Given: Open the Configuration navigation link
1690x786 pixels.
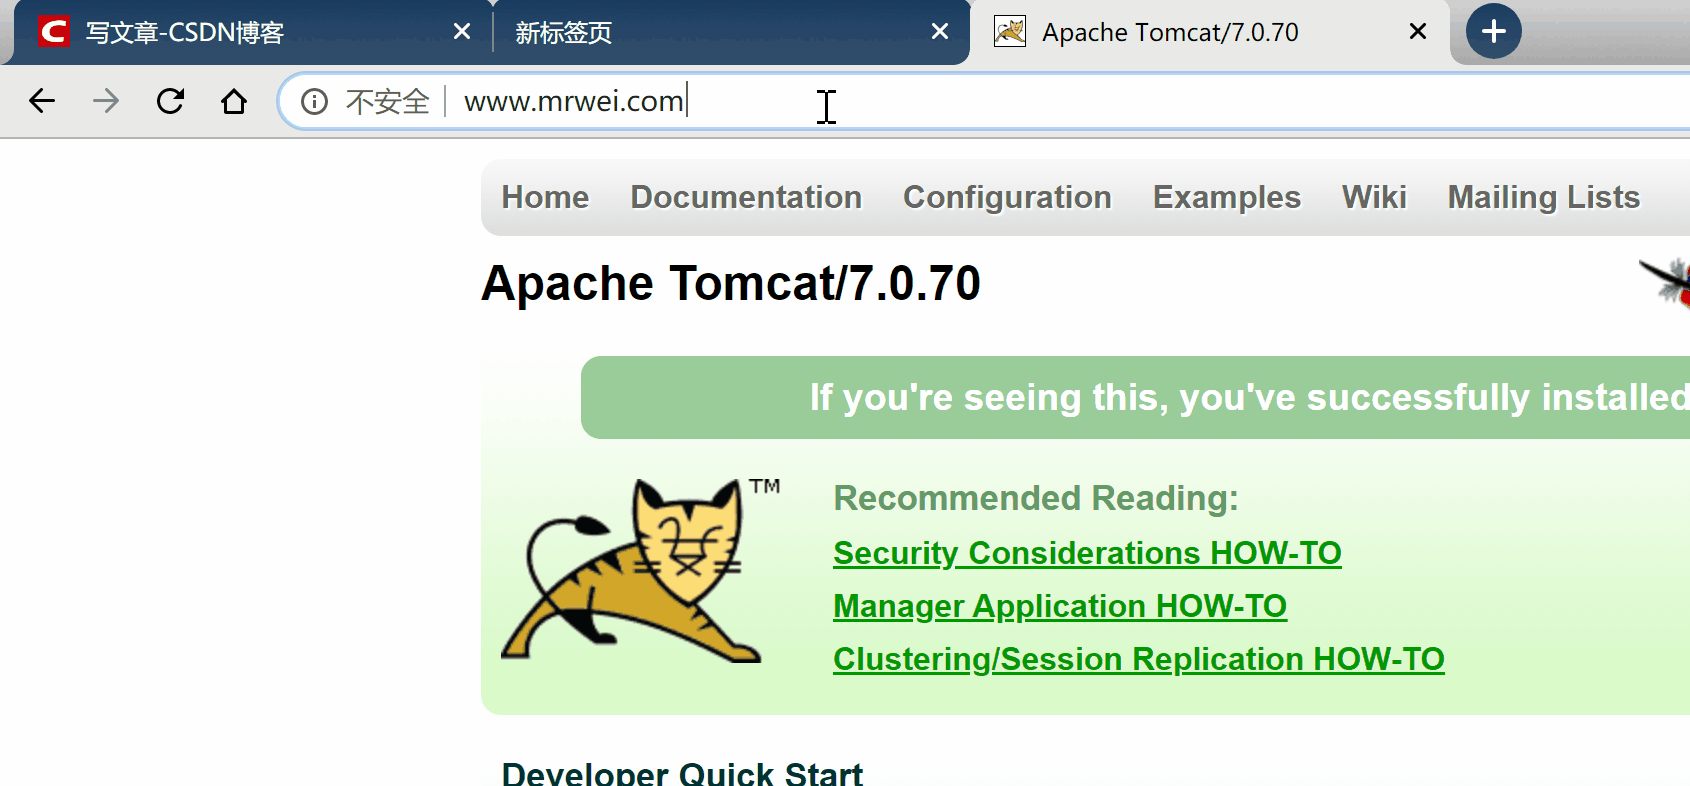Looking at the screenshot, I should 1007,198.
